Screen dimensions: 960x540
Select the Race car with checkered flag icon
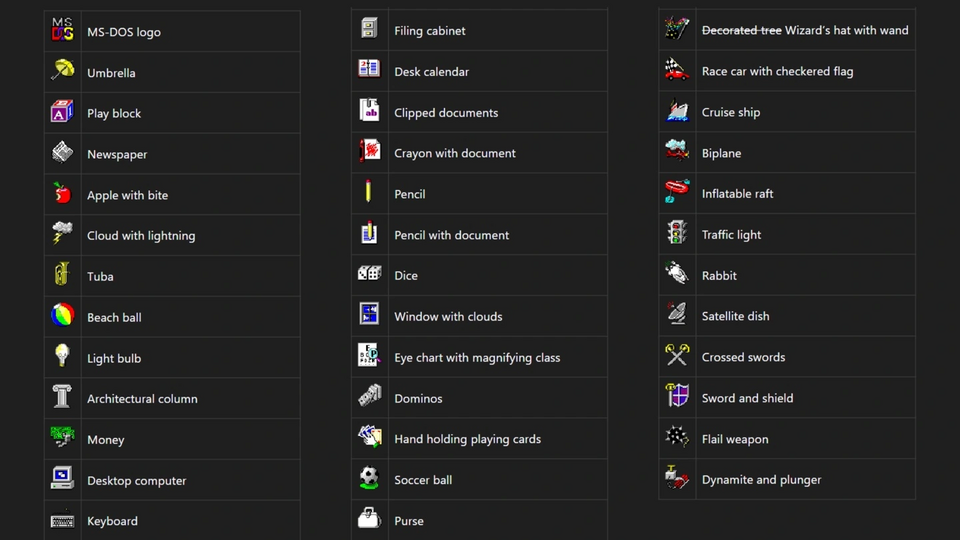point(677,69)
